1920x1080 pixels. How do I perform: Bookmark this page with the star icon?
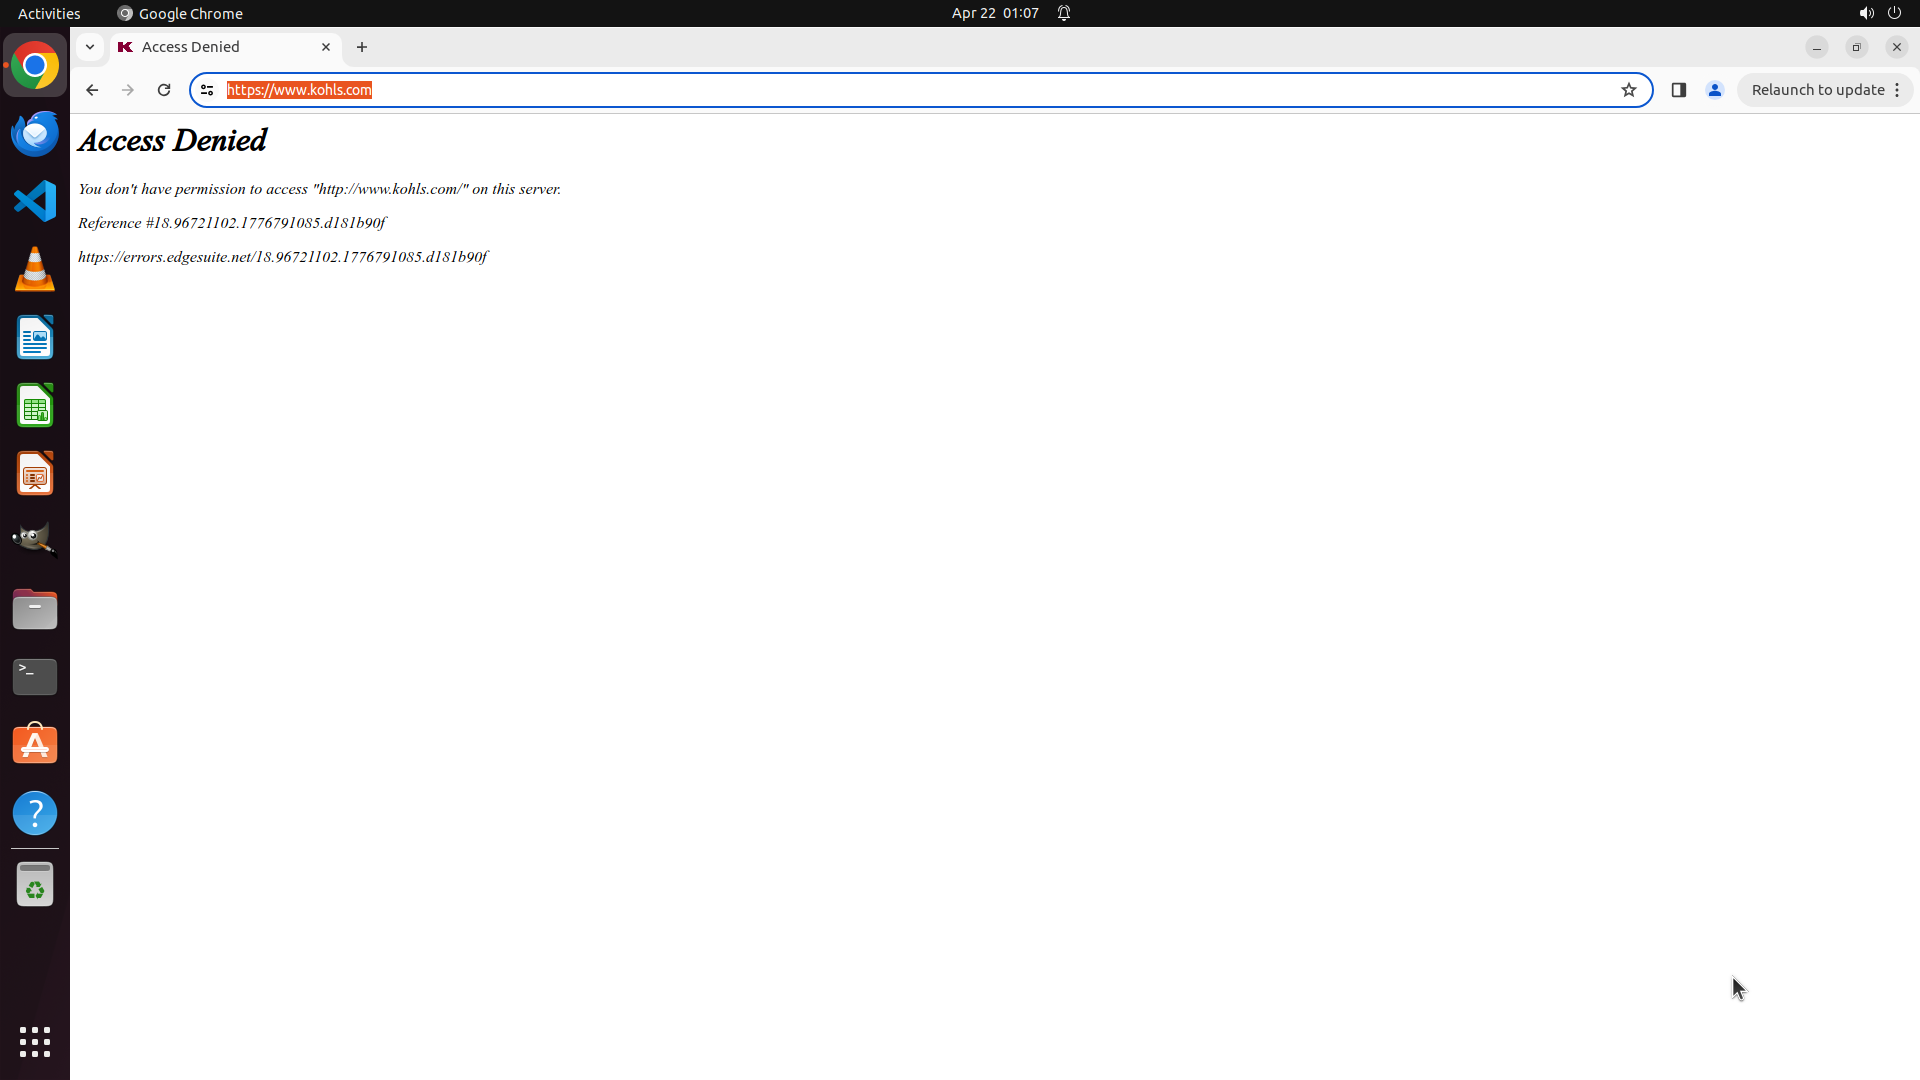1629,90
